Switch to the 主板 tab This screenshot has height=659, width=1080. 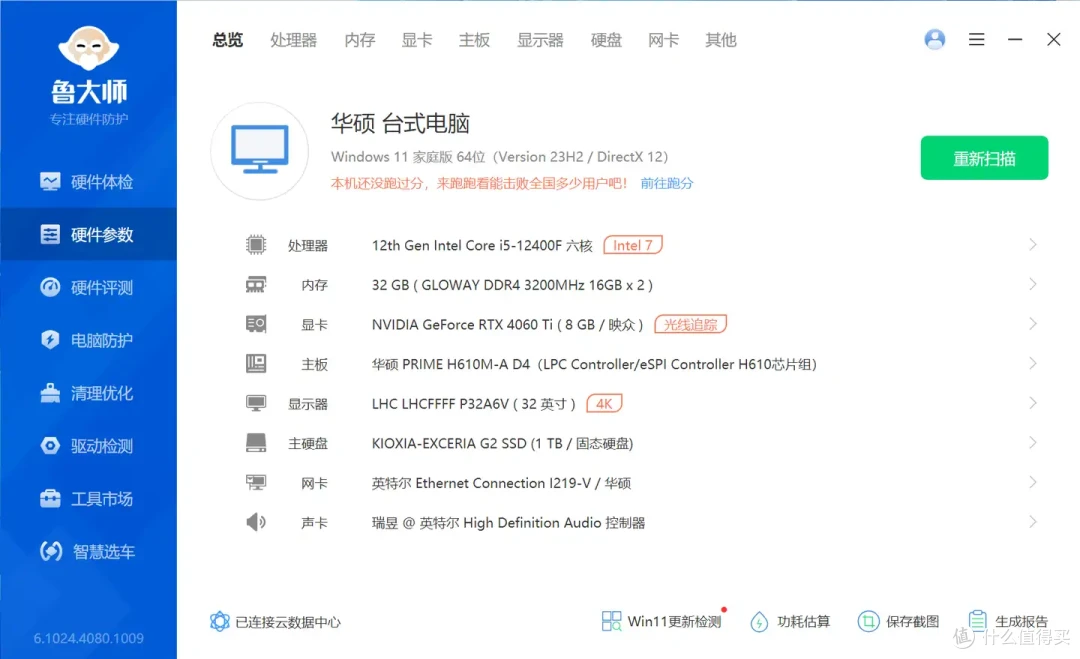[474, 40]
